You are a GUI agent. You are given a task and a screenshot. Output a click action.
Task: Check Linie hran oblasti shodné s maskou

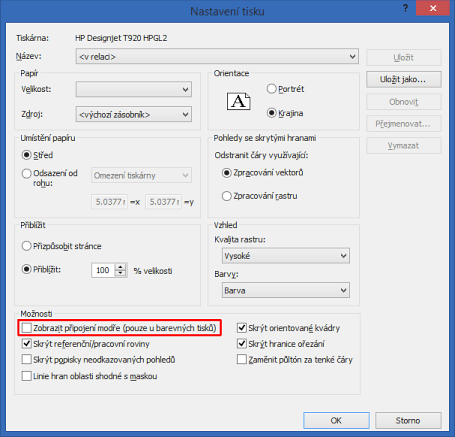(x=26, y=376)
